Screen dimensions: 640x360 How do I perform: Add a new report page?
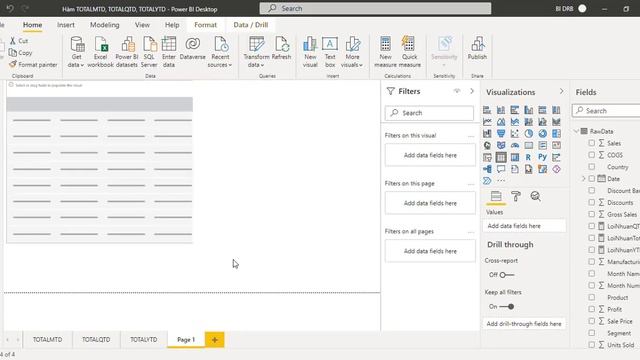tap(214, 340)
